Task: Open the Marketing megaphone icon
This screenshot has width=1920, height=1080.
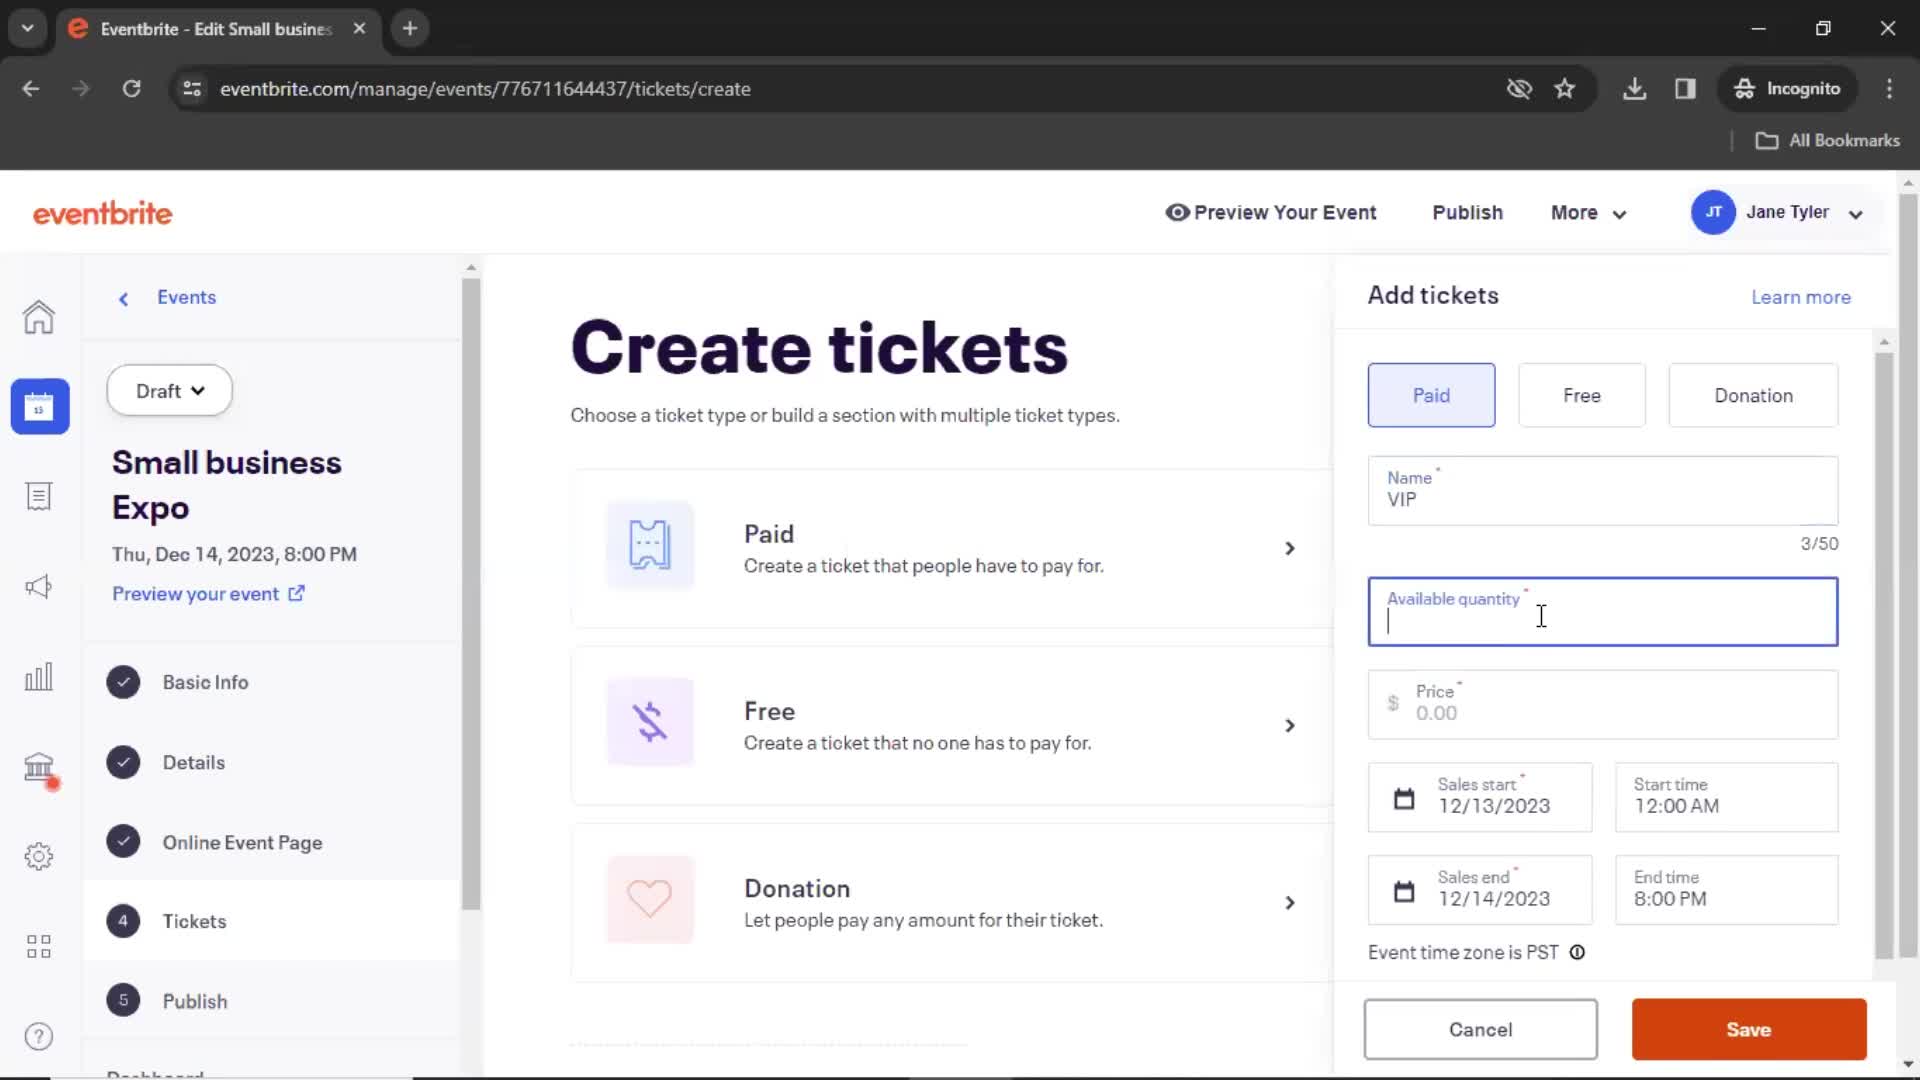Action: pos(38,587)
